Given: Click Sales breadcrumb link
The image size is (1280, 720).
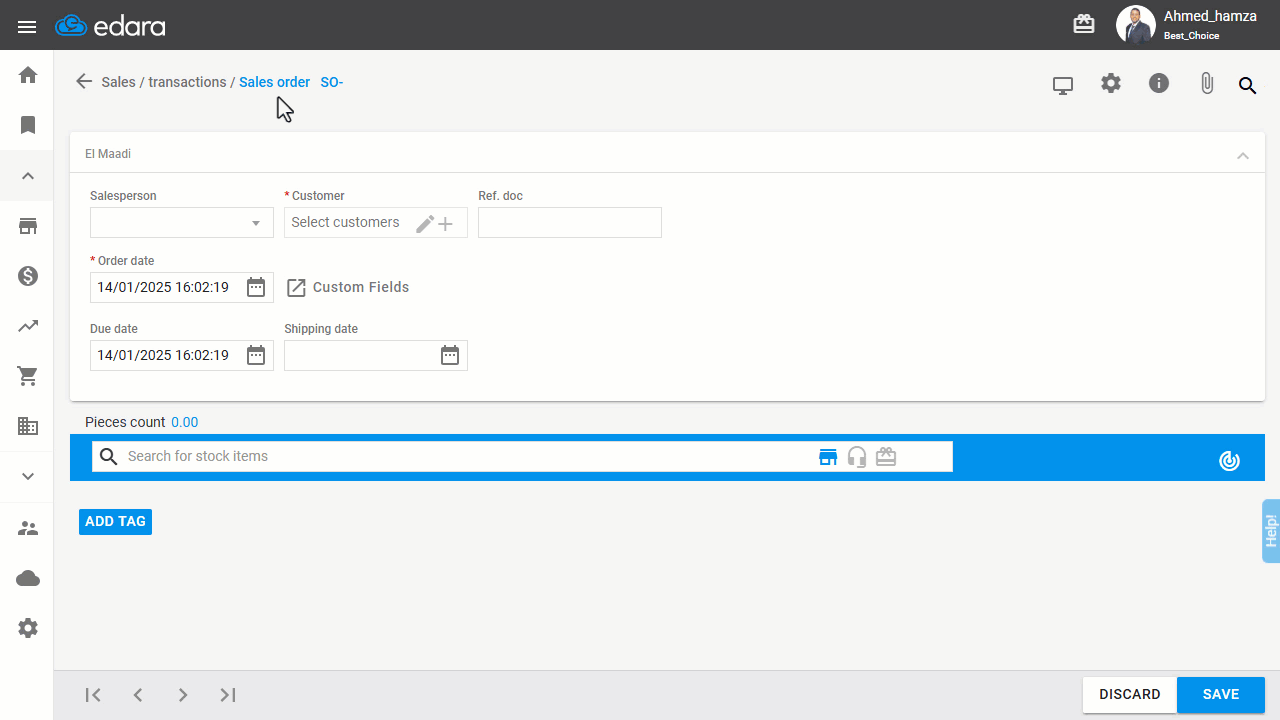Looking at the screenshot, I should tap(118, 82).
